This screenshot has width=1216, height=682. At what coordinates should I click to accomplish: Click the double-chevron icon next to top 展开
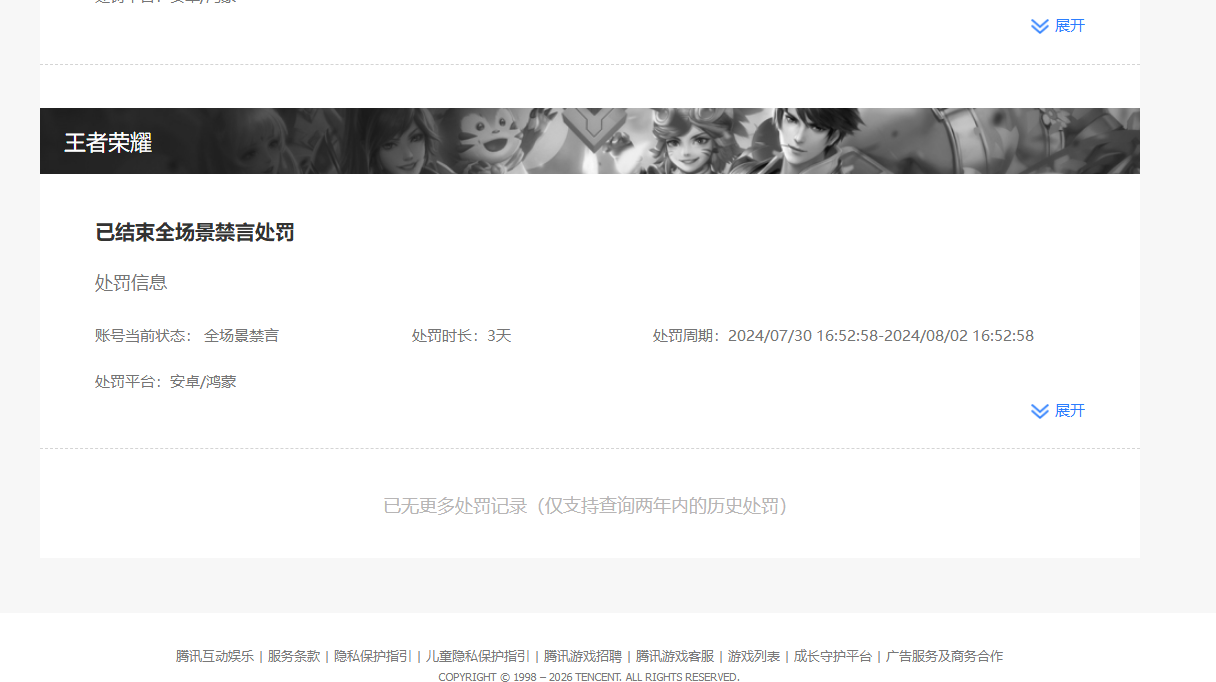[1040, 26]
